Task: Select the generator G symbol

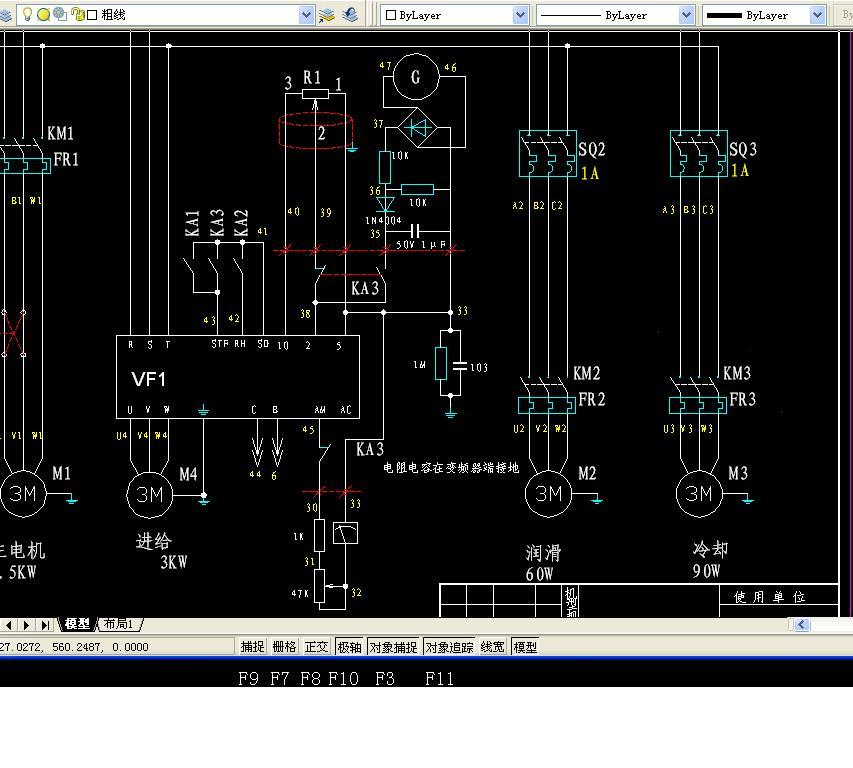Action: (416, 77)
